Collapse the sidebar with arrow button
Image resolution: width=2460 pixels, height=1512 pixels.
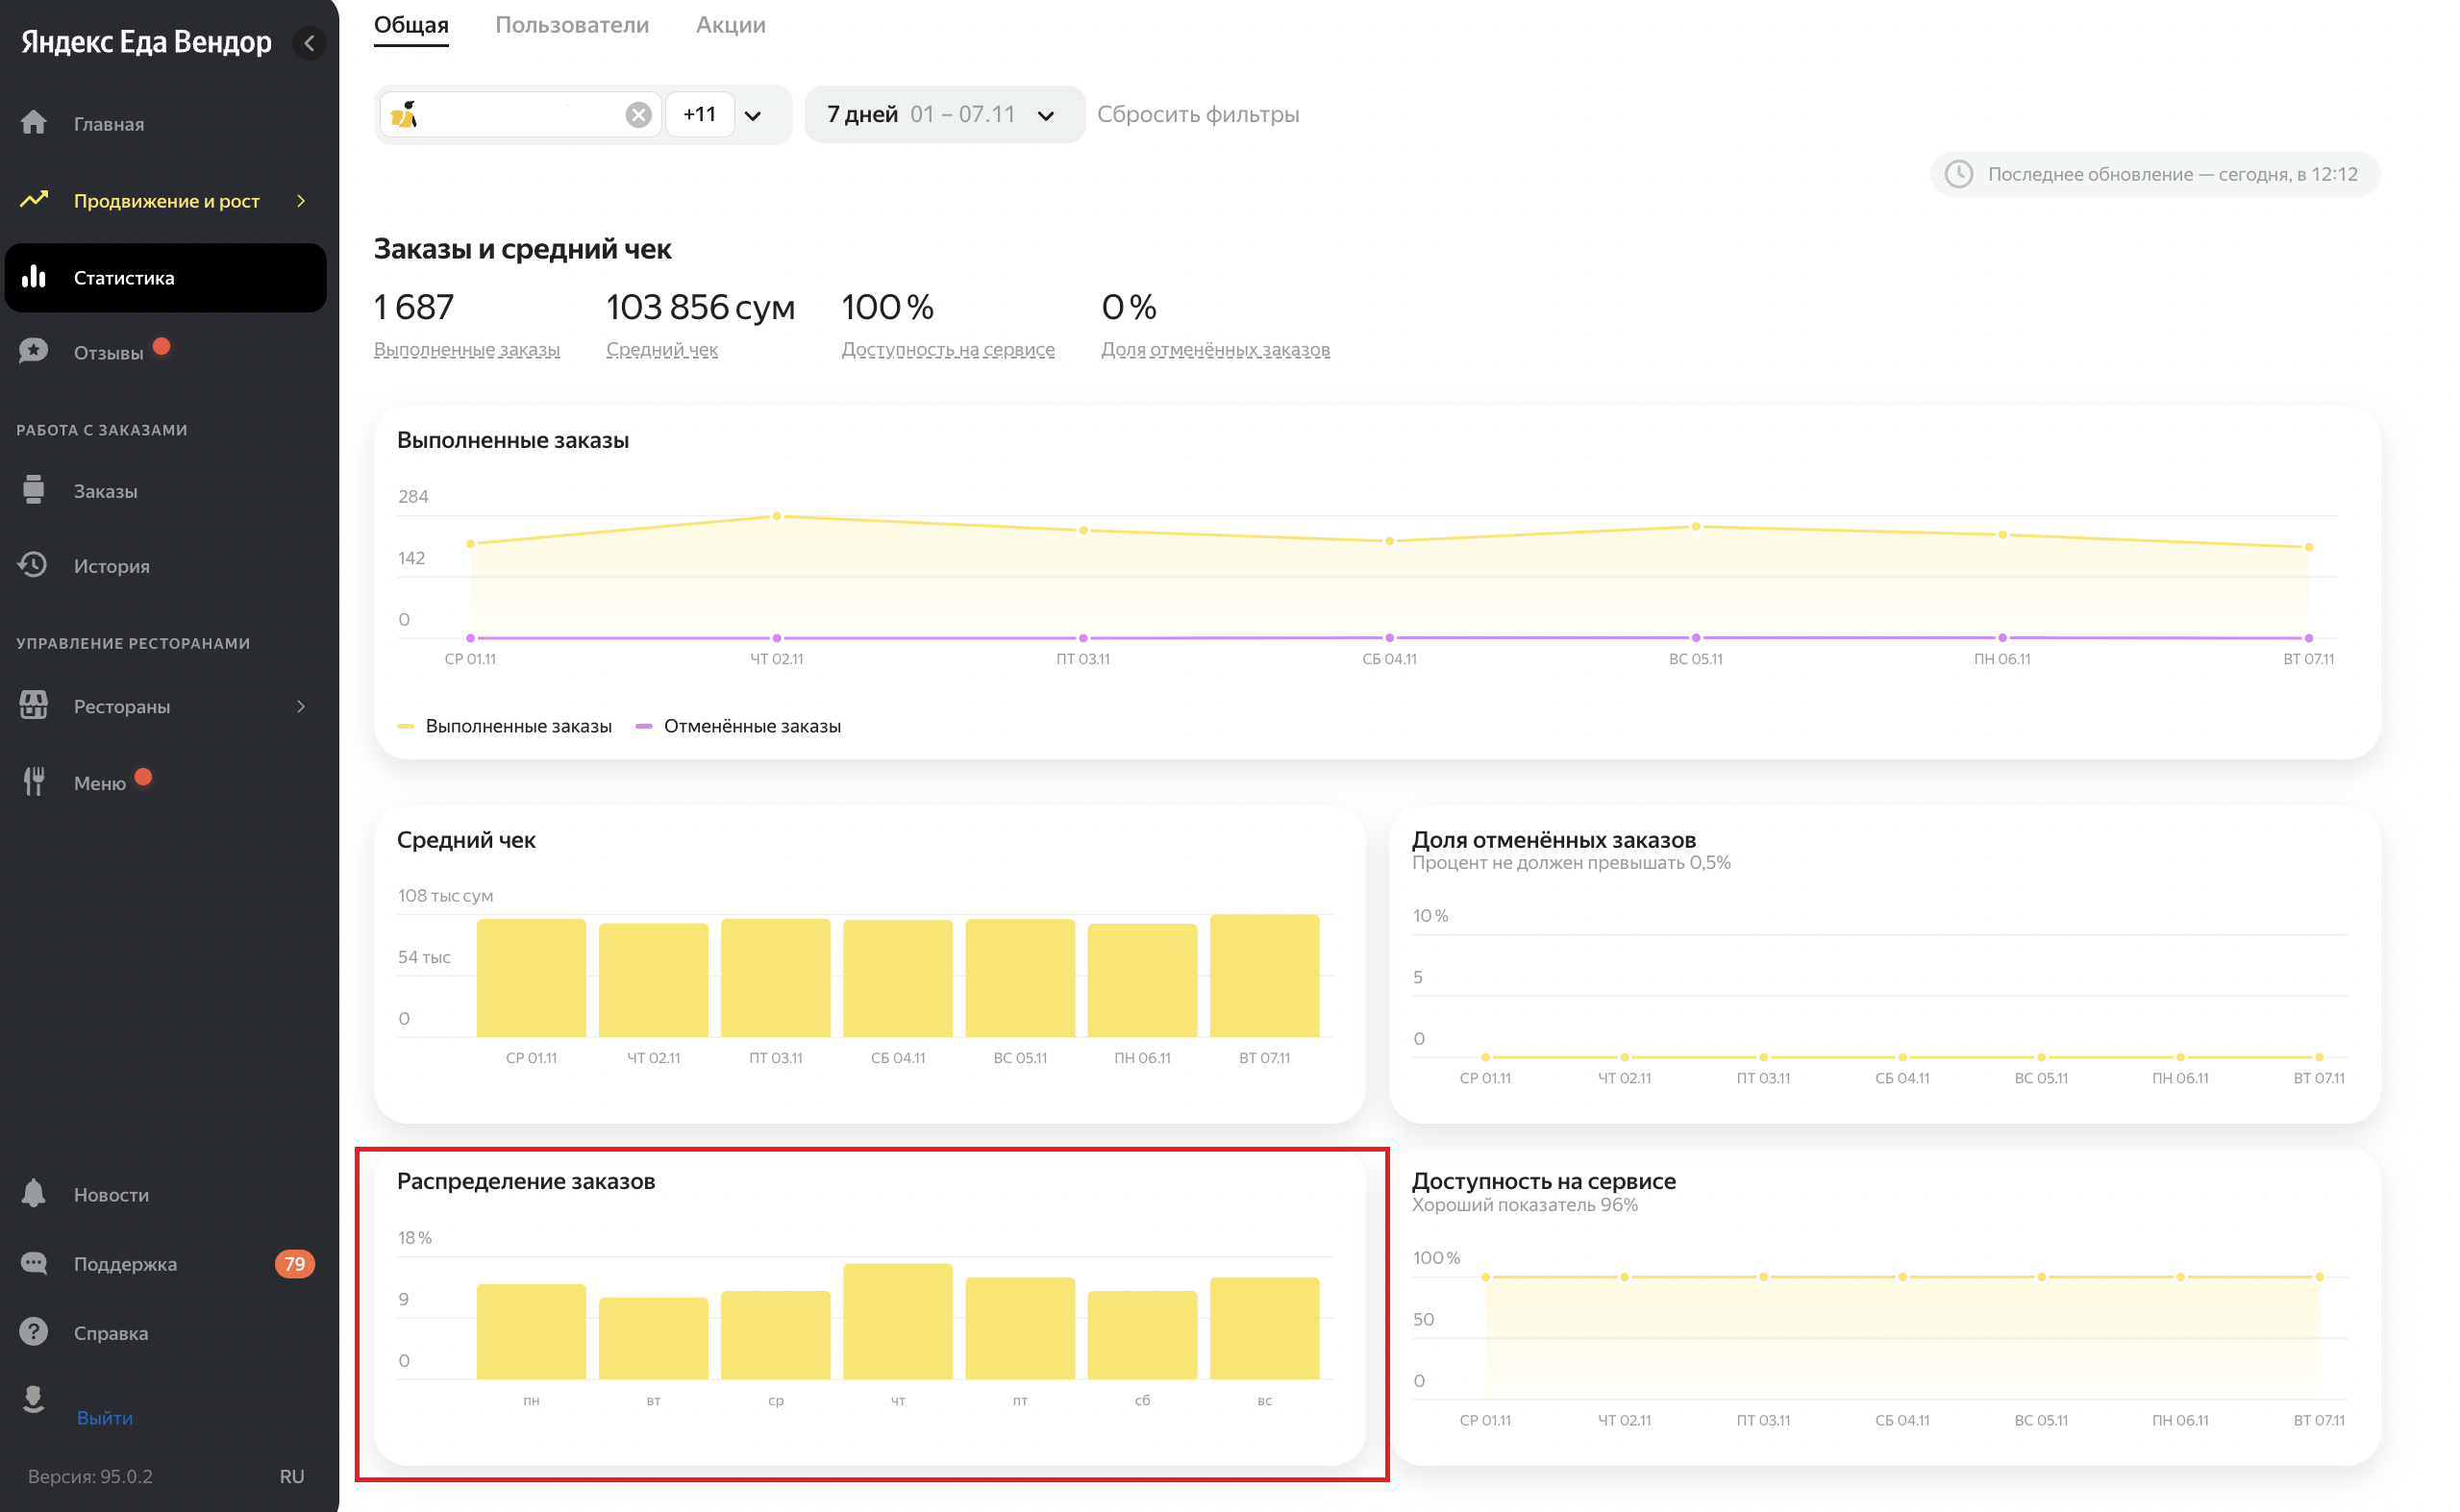pyautogui.click(x=309, y=43)
